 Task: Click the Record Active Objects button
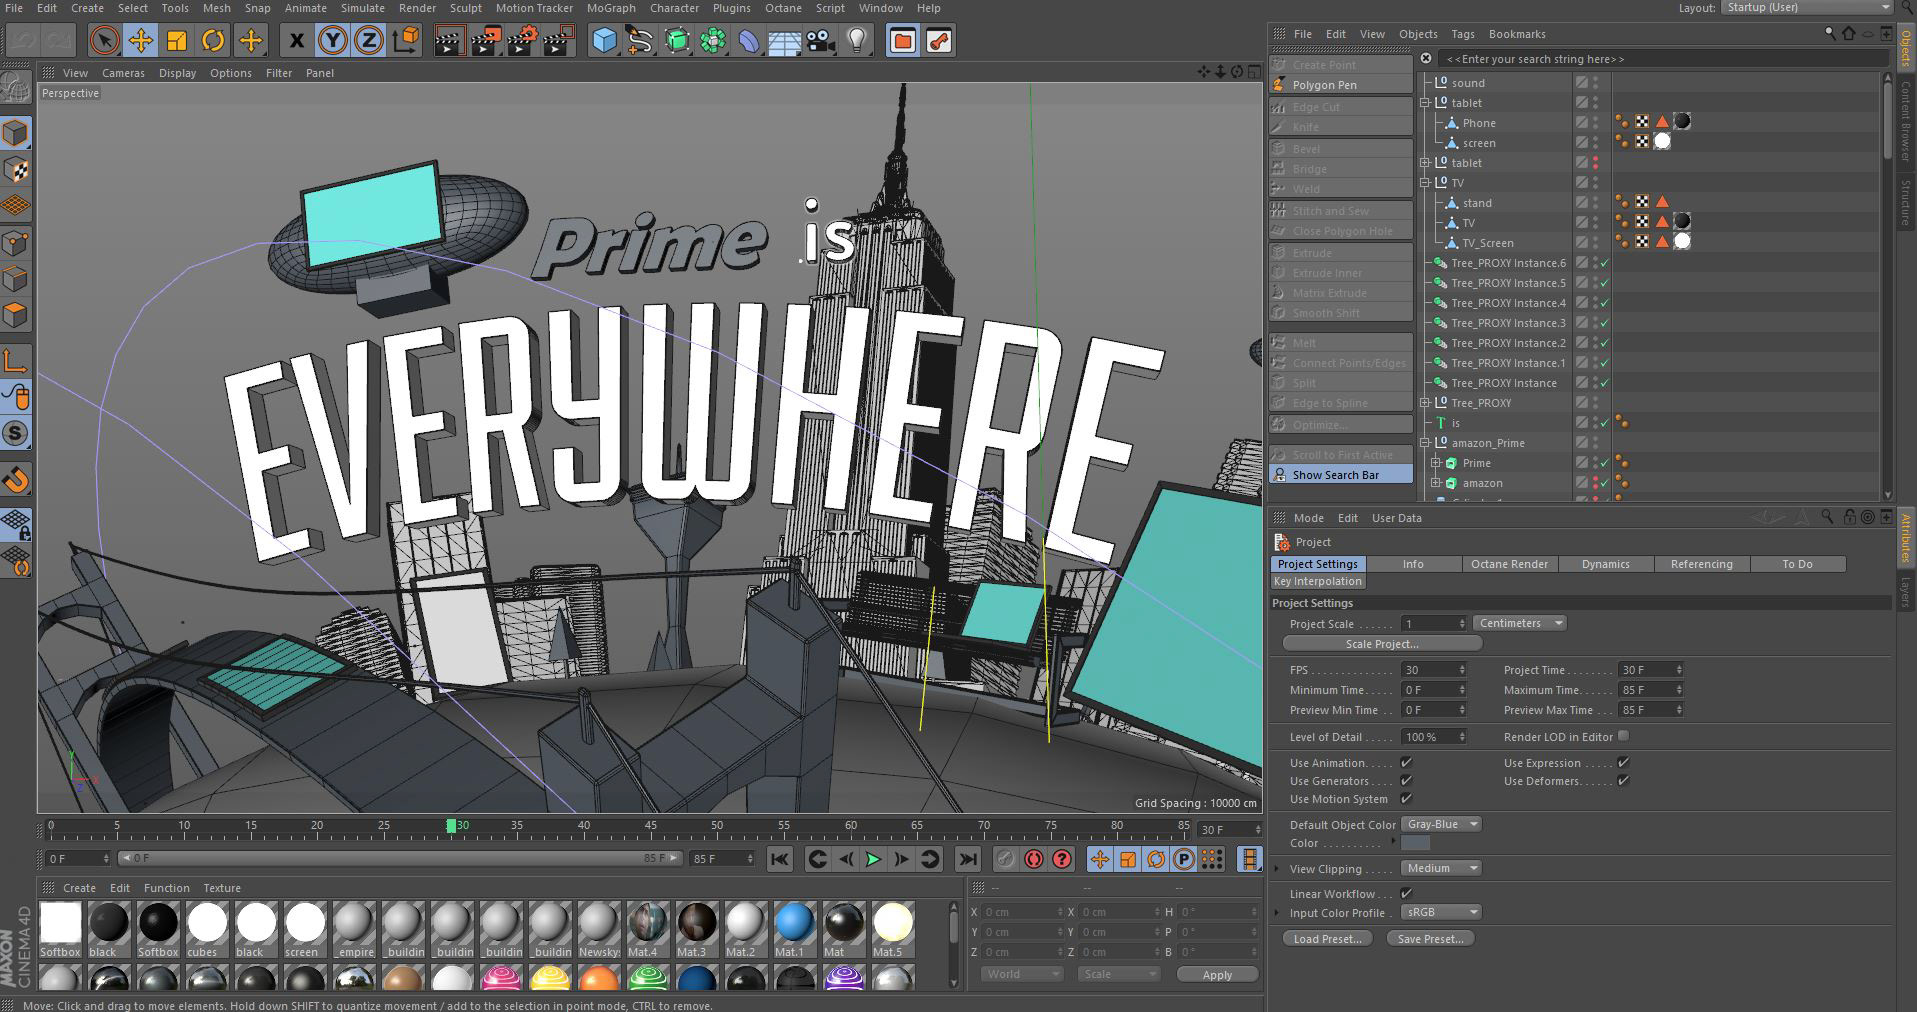tap(1005, 859)
